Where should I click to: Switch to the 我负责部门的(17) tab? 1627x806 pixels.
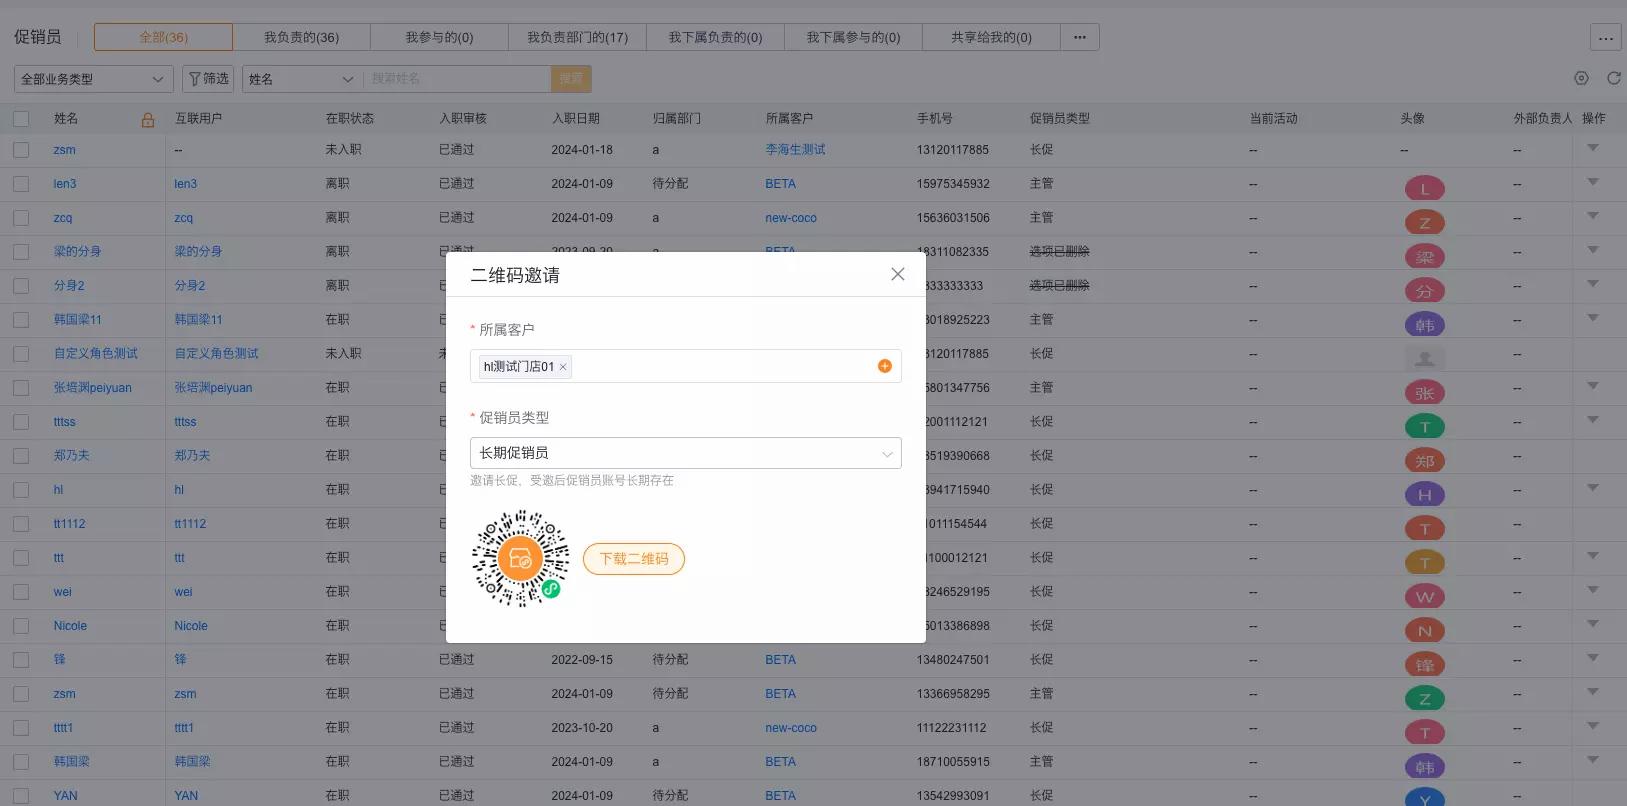click(577, 37)
